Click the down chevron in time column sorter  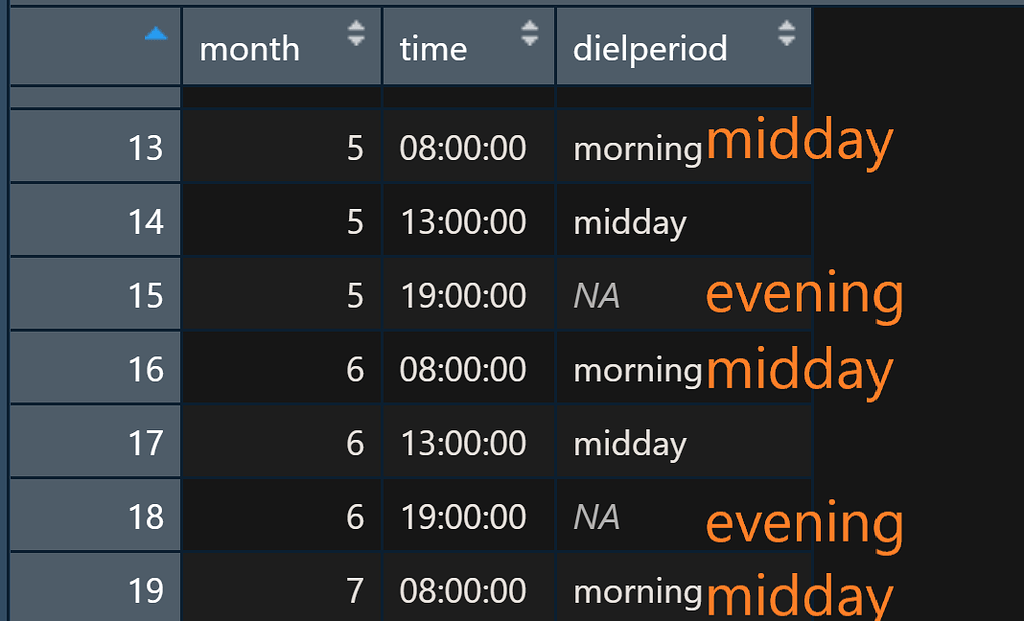click(x=530, y=39)
